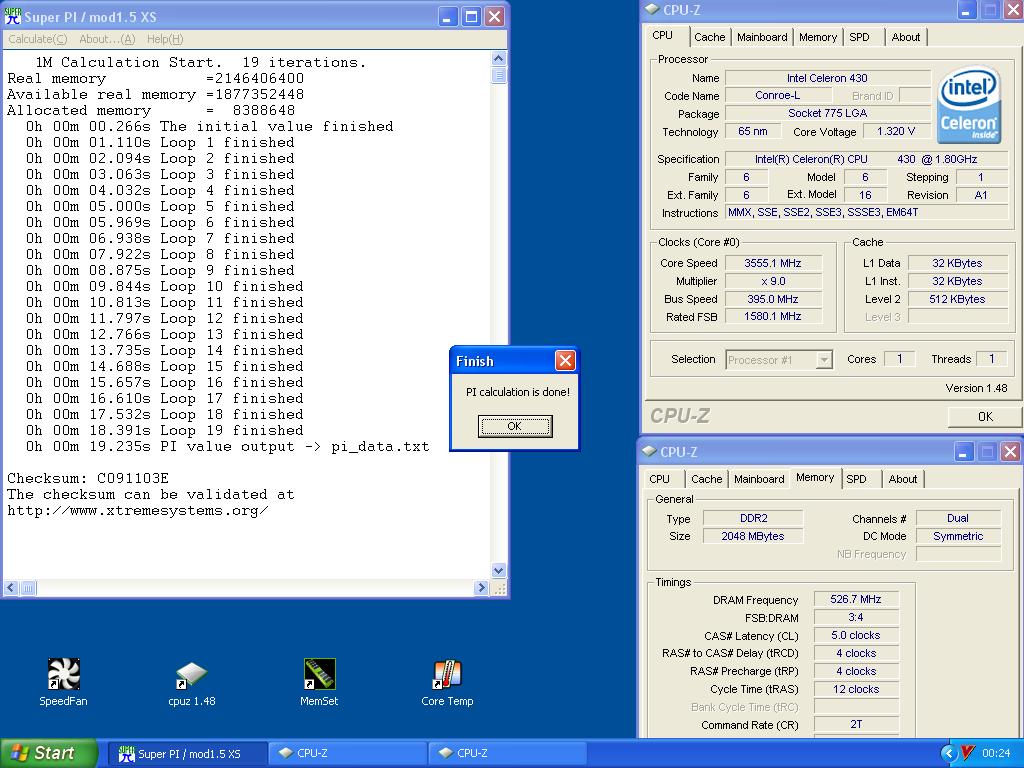1024x768 pixels.
Task: Expand hidden system tray icons arrow
Action: [948, 753]
